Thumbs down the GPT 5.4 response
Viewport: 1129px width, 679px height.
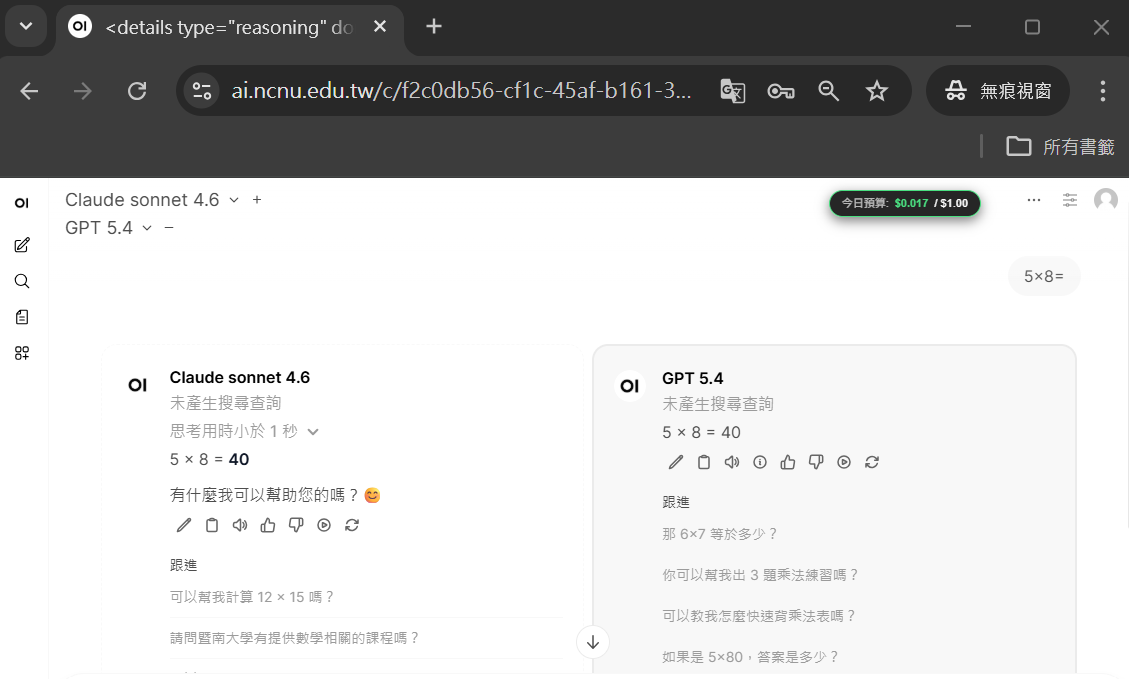tap(816, 462)
